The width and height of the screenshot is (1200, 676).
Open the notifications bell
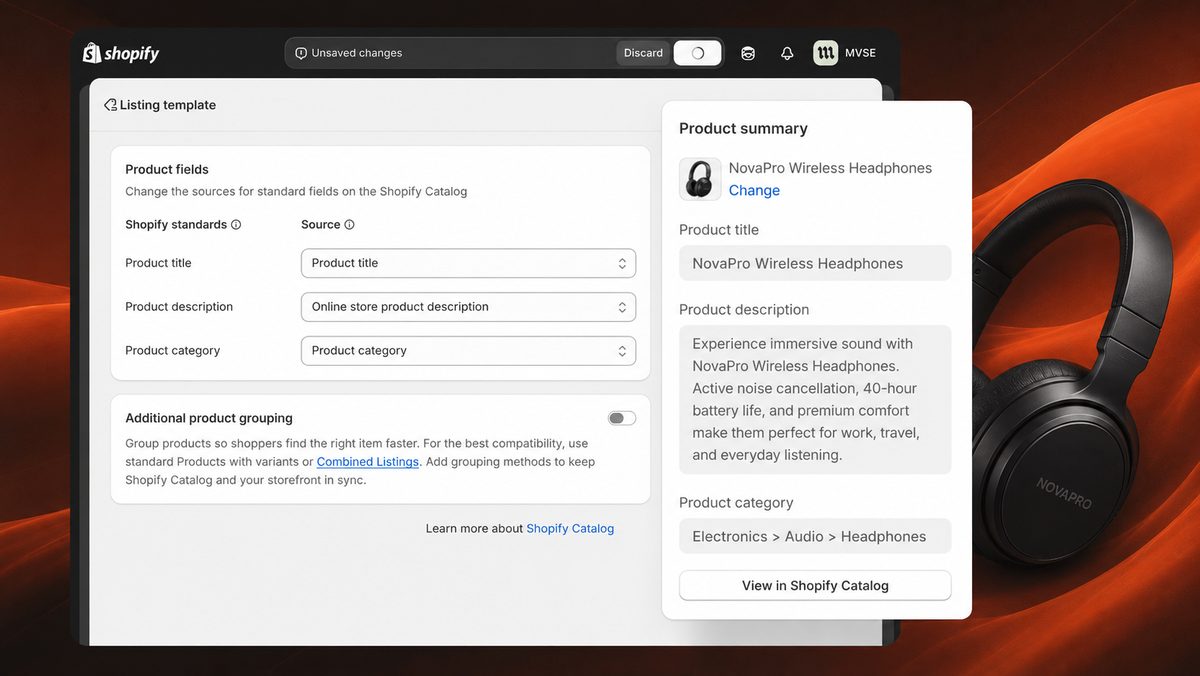click(x=787, y=53)
